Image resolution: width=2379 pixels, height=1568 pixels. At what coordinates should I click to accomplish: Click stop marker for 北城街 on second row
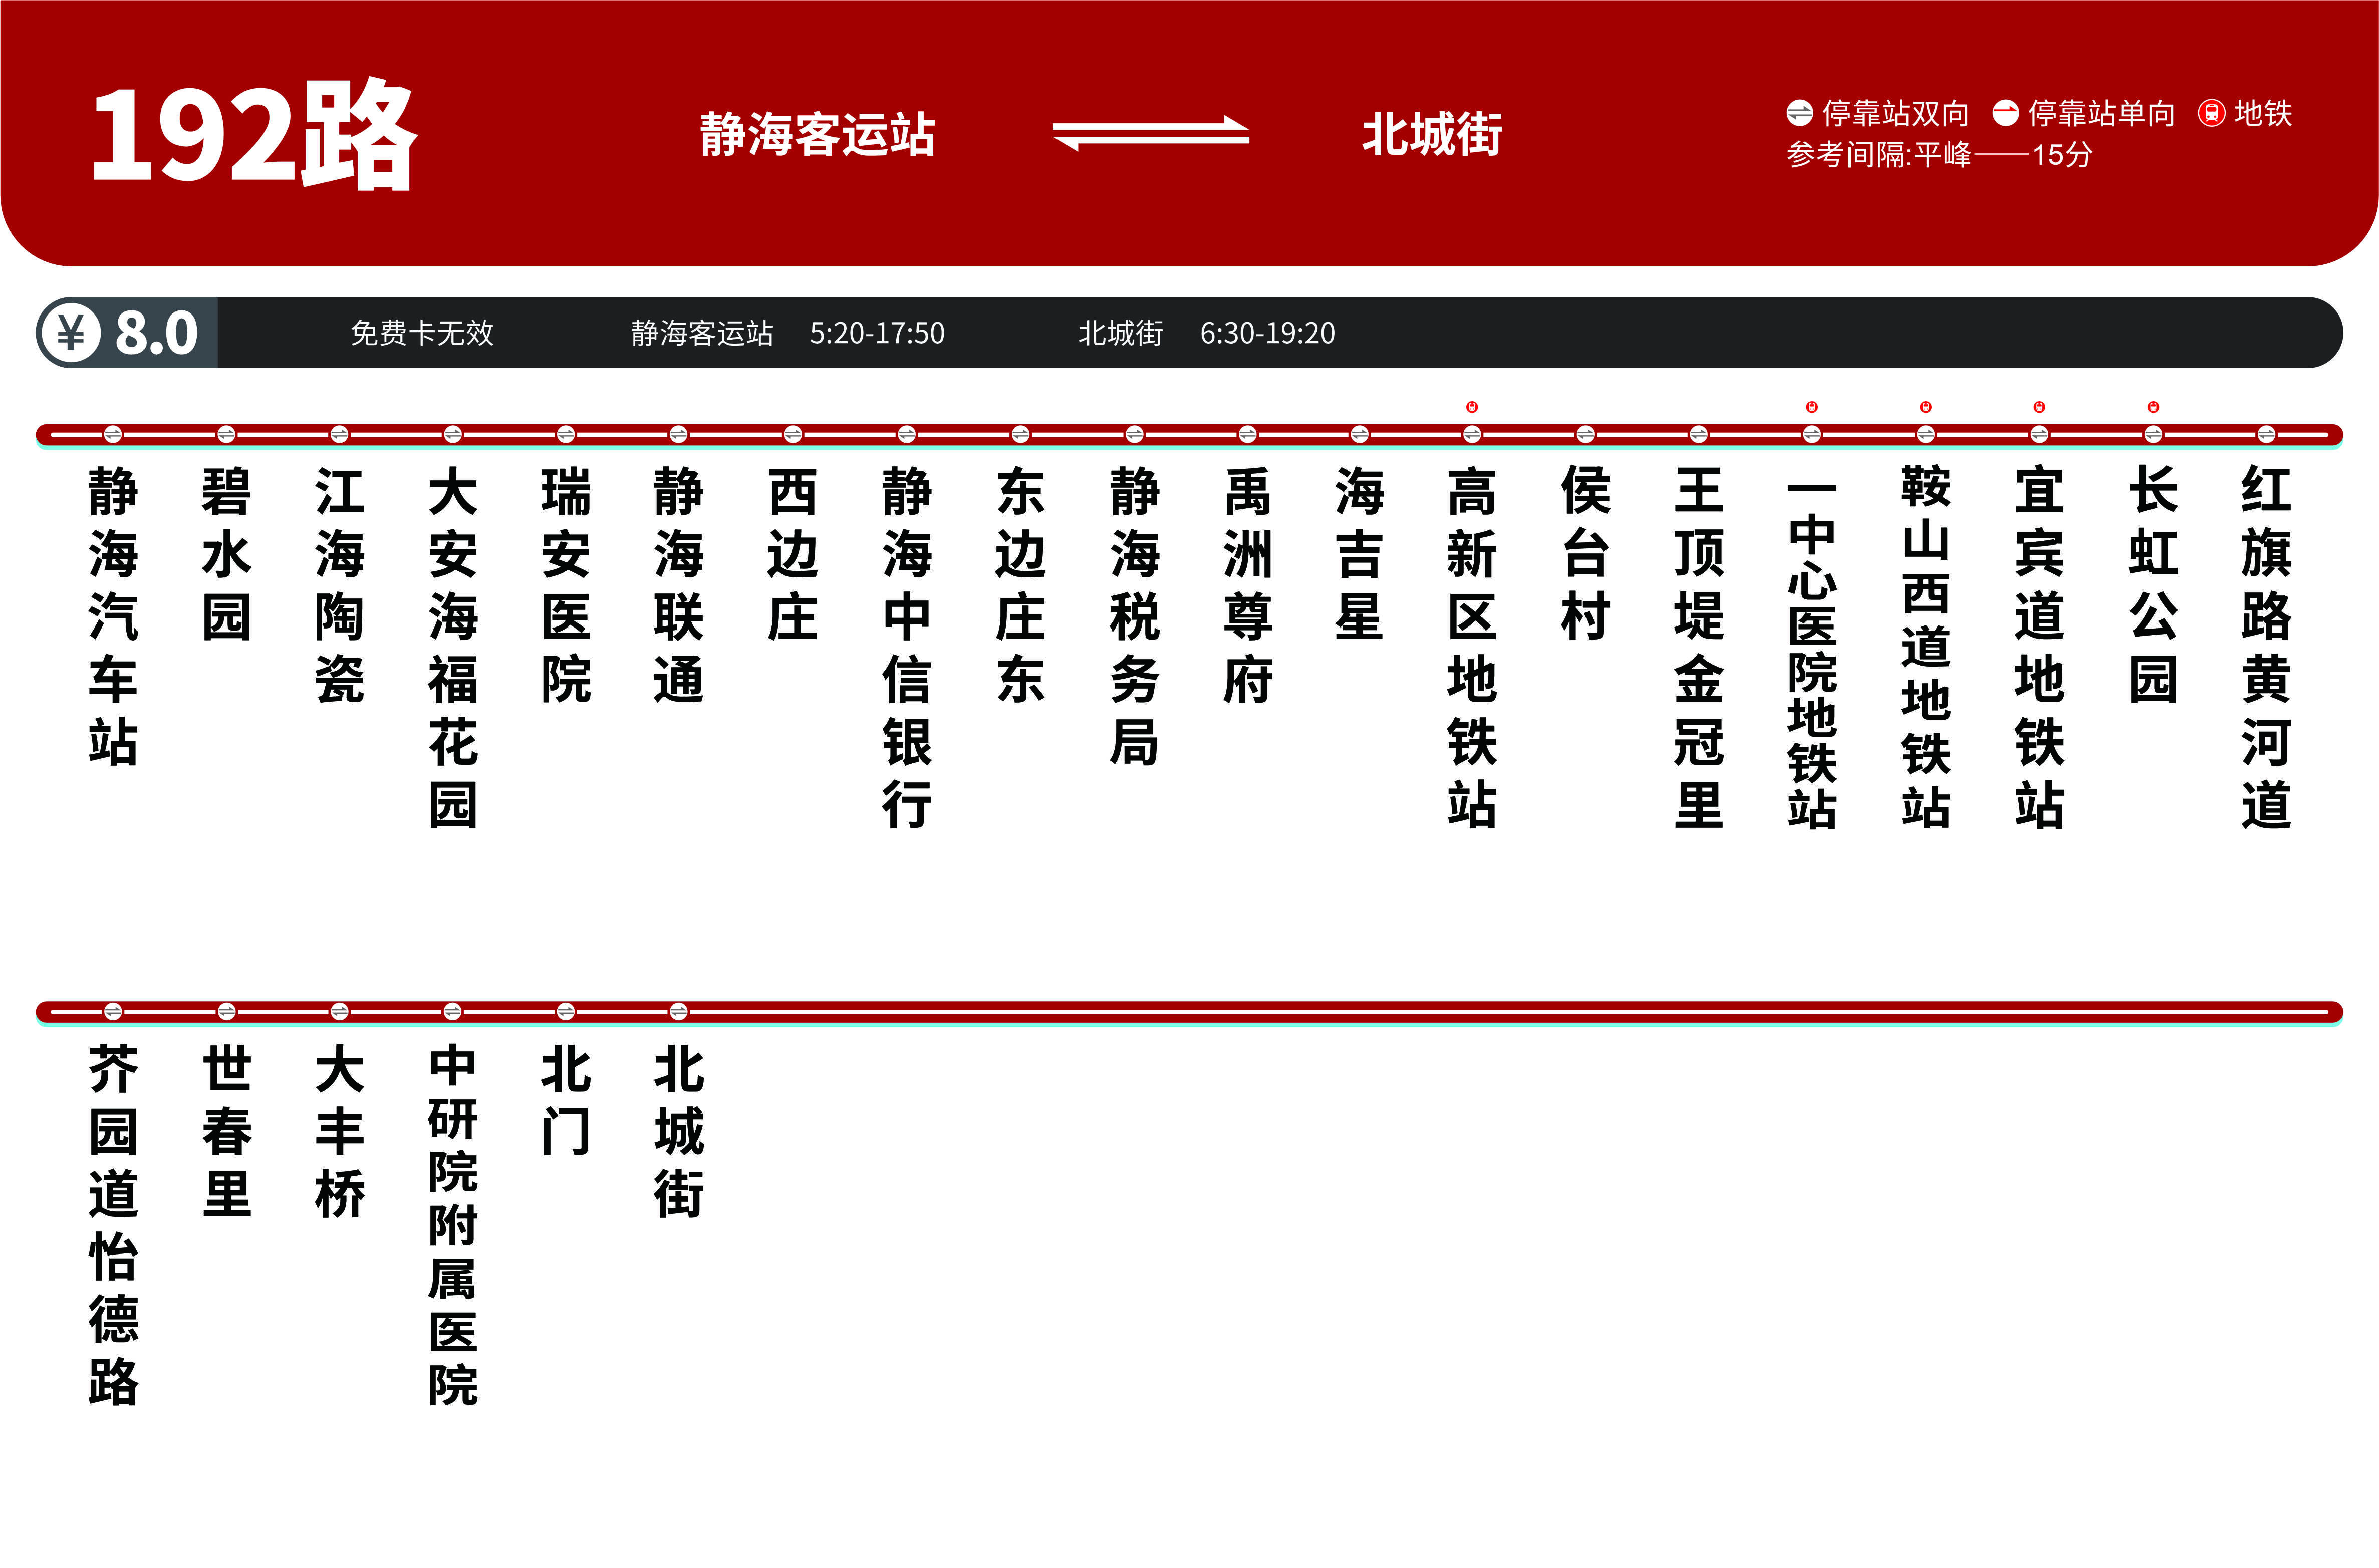pos(679,1011)
